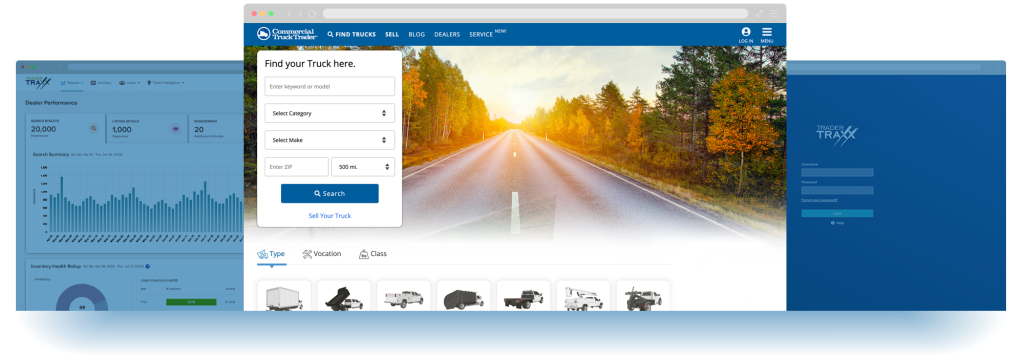This screenshot has width=1024, height=361.
Task: Choose the garbage truck type icon
Action: pos(464,297)
